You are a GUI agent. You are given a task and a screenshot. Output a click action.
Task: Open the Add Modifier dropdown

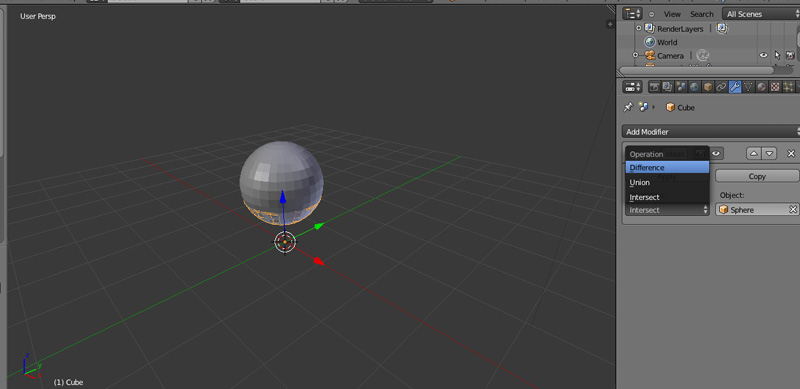[711, 132]
